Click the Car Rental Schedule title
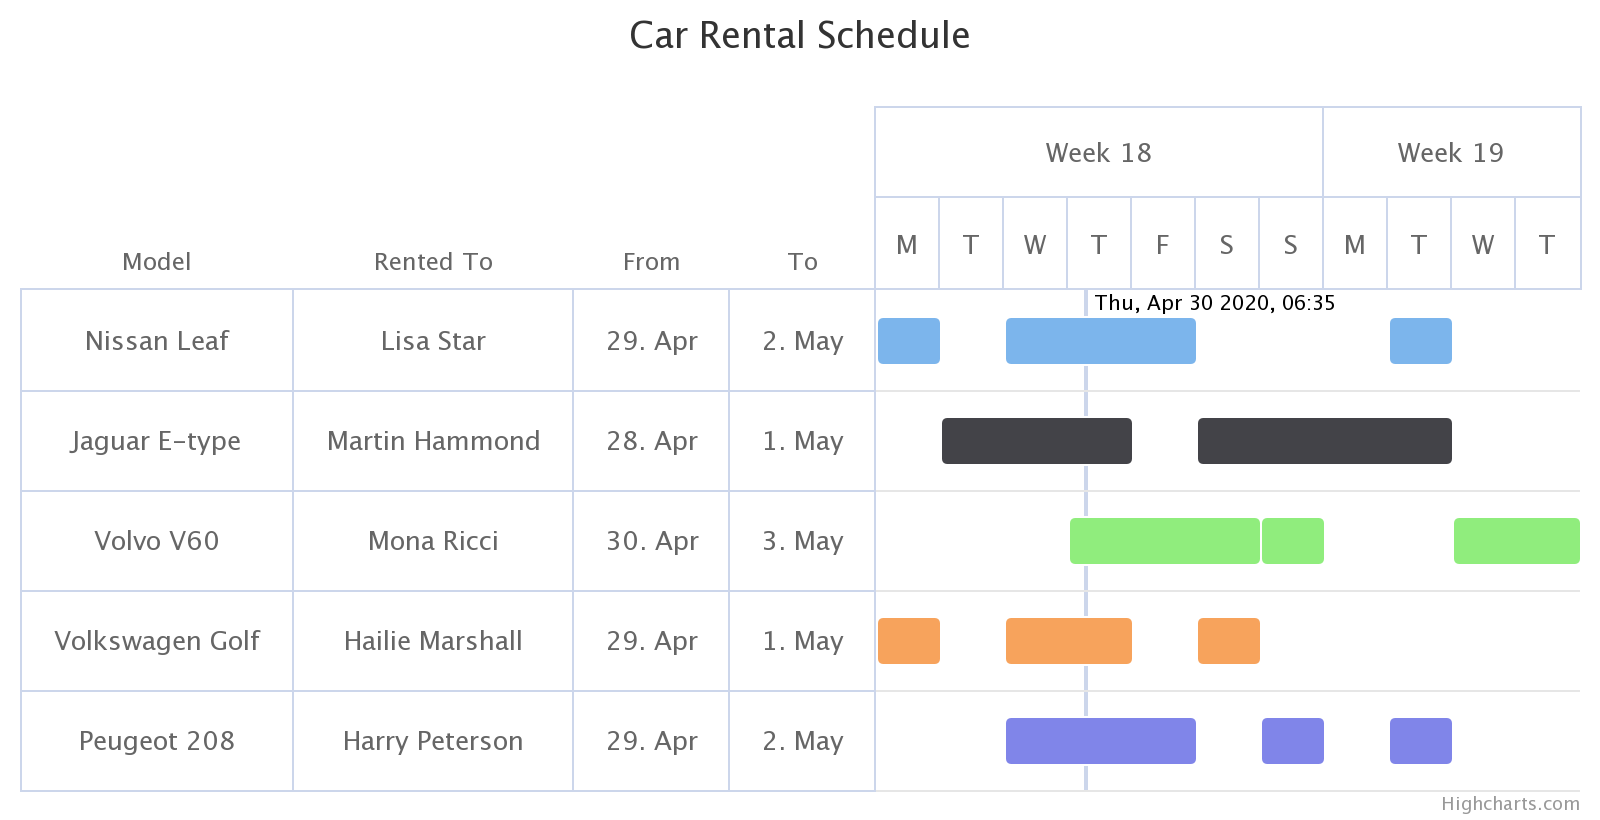Viewport: 1600px width, 820px height. tap(799, 36)
